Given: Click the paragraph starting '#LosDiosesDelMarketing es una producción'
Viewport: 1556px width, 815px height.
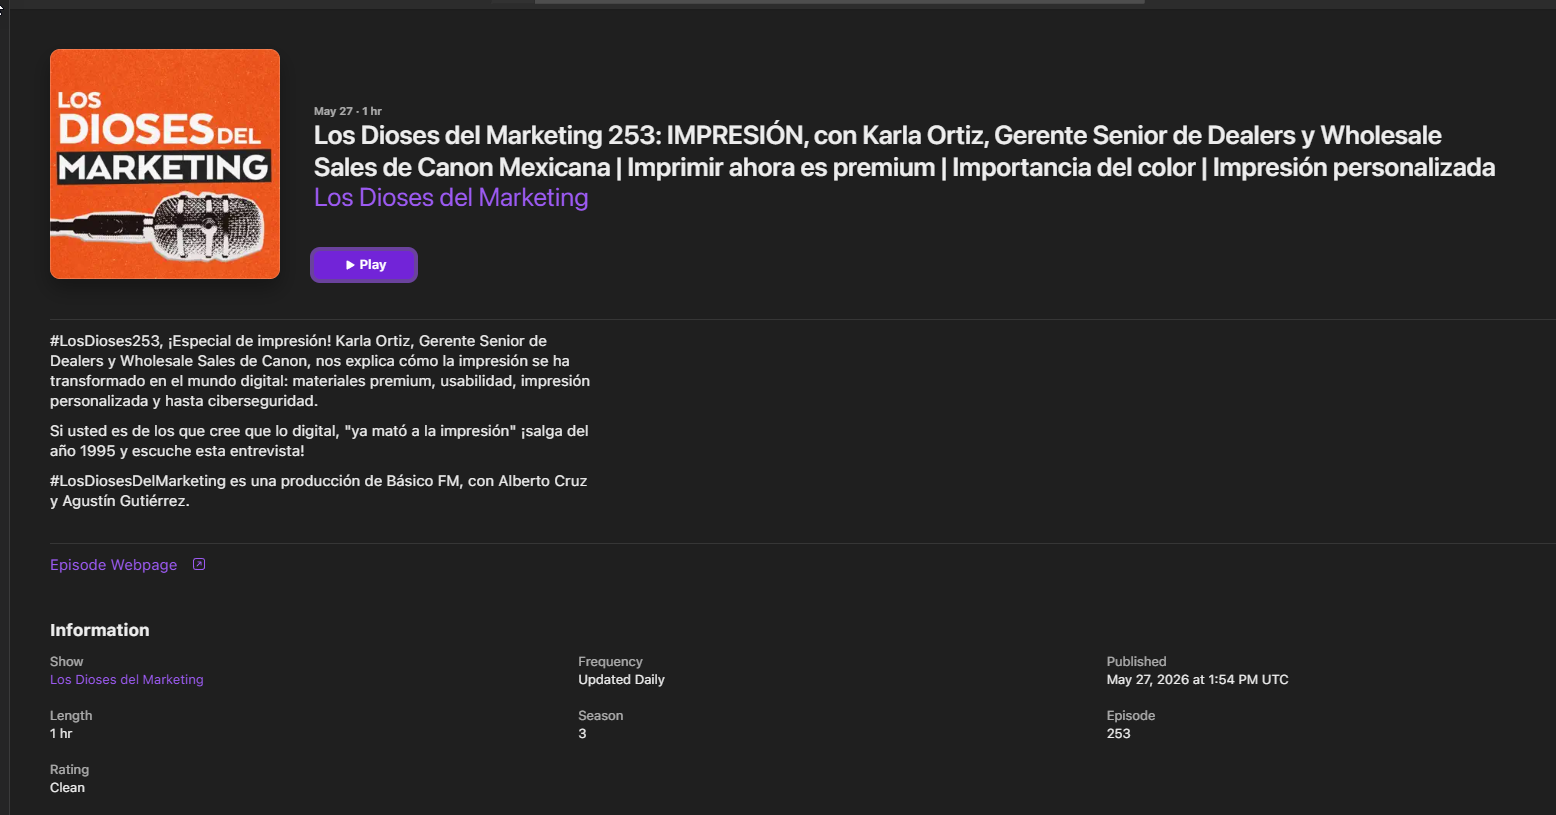Looking at the screenshot, I should pyautogui.click(x=319, y=491).
